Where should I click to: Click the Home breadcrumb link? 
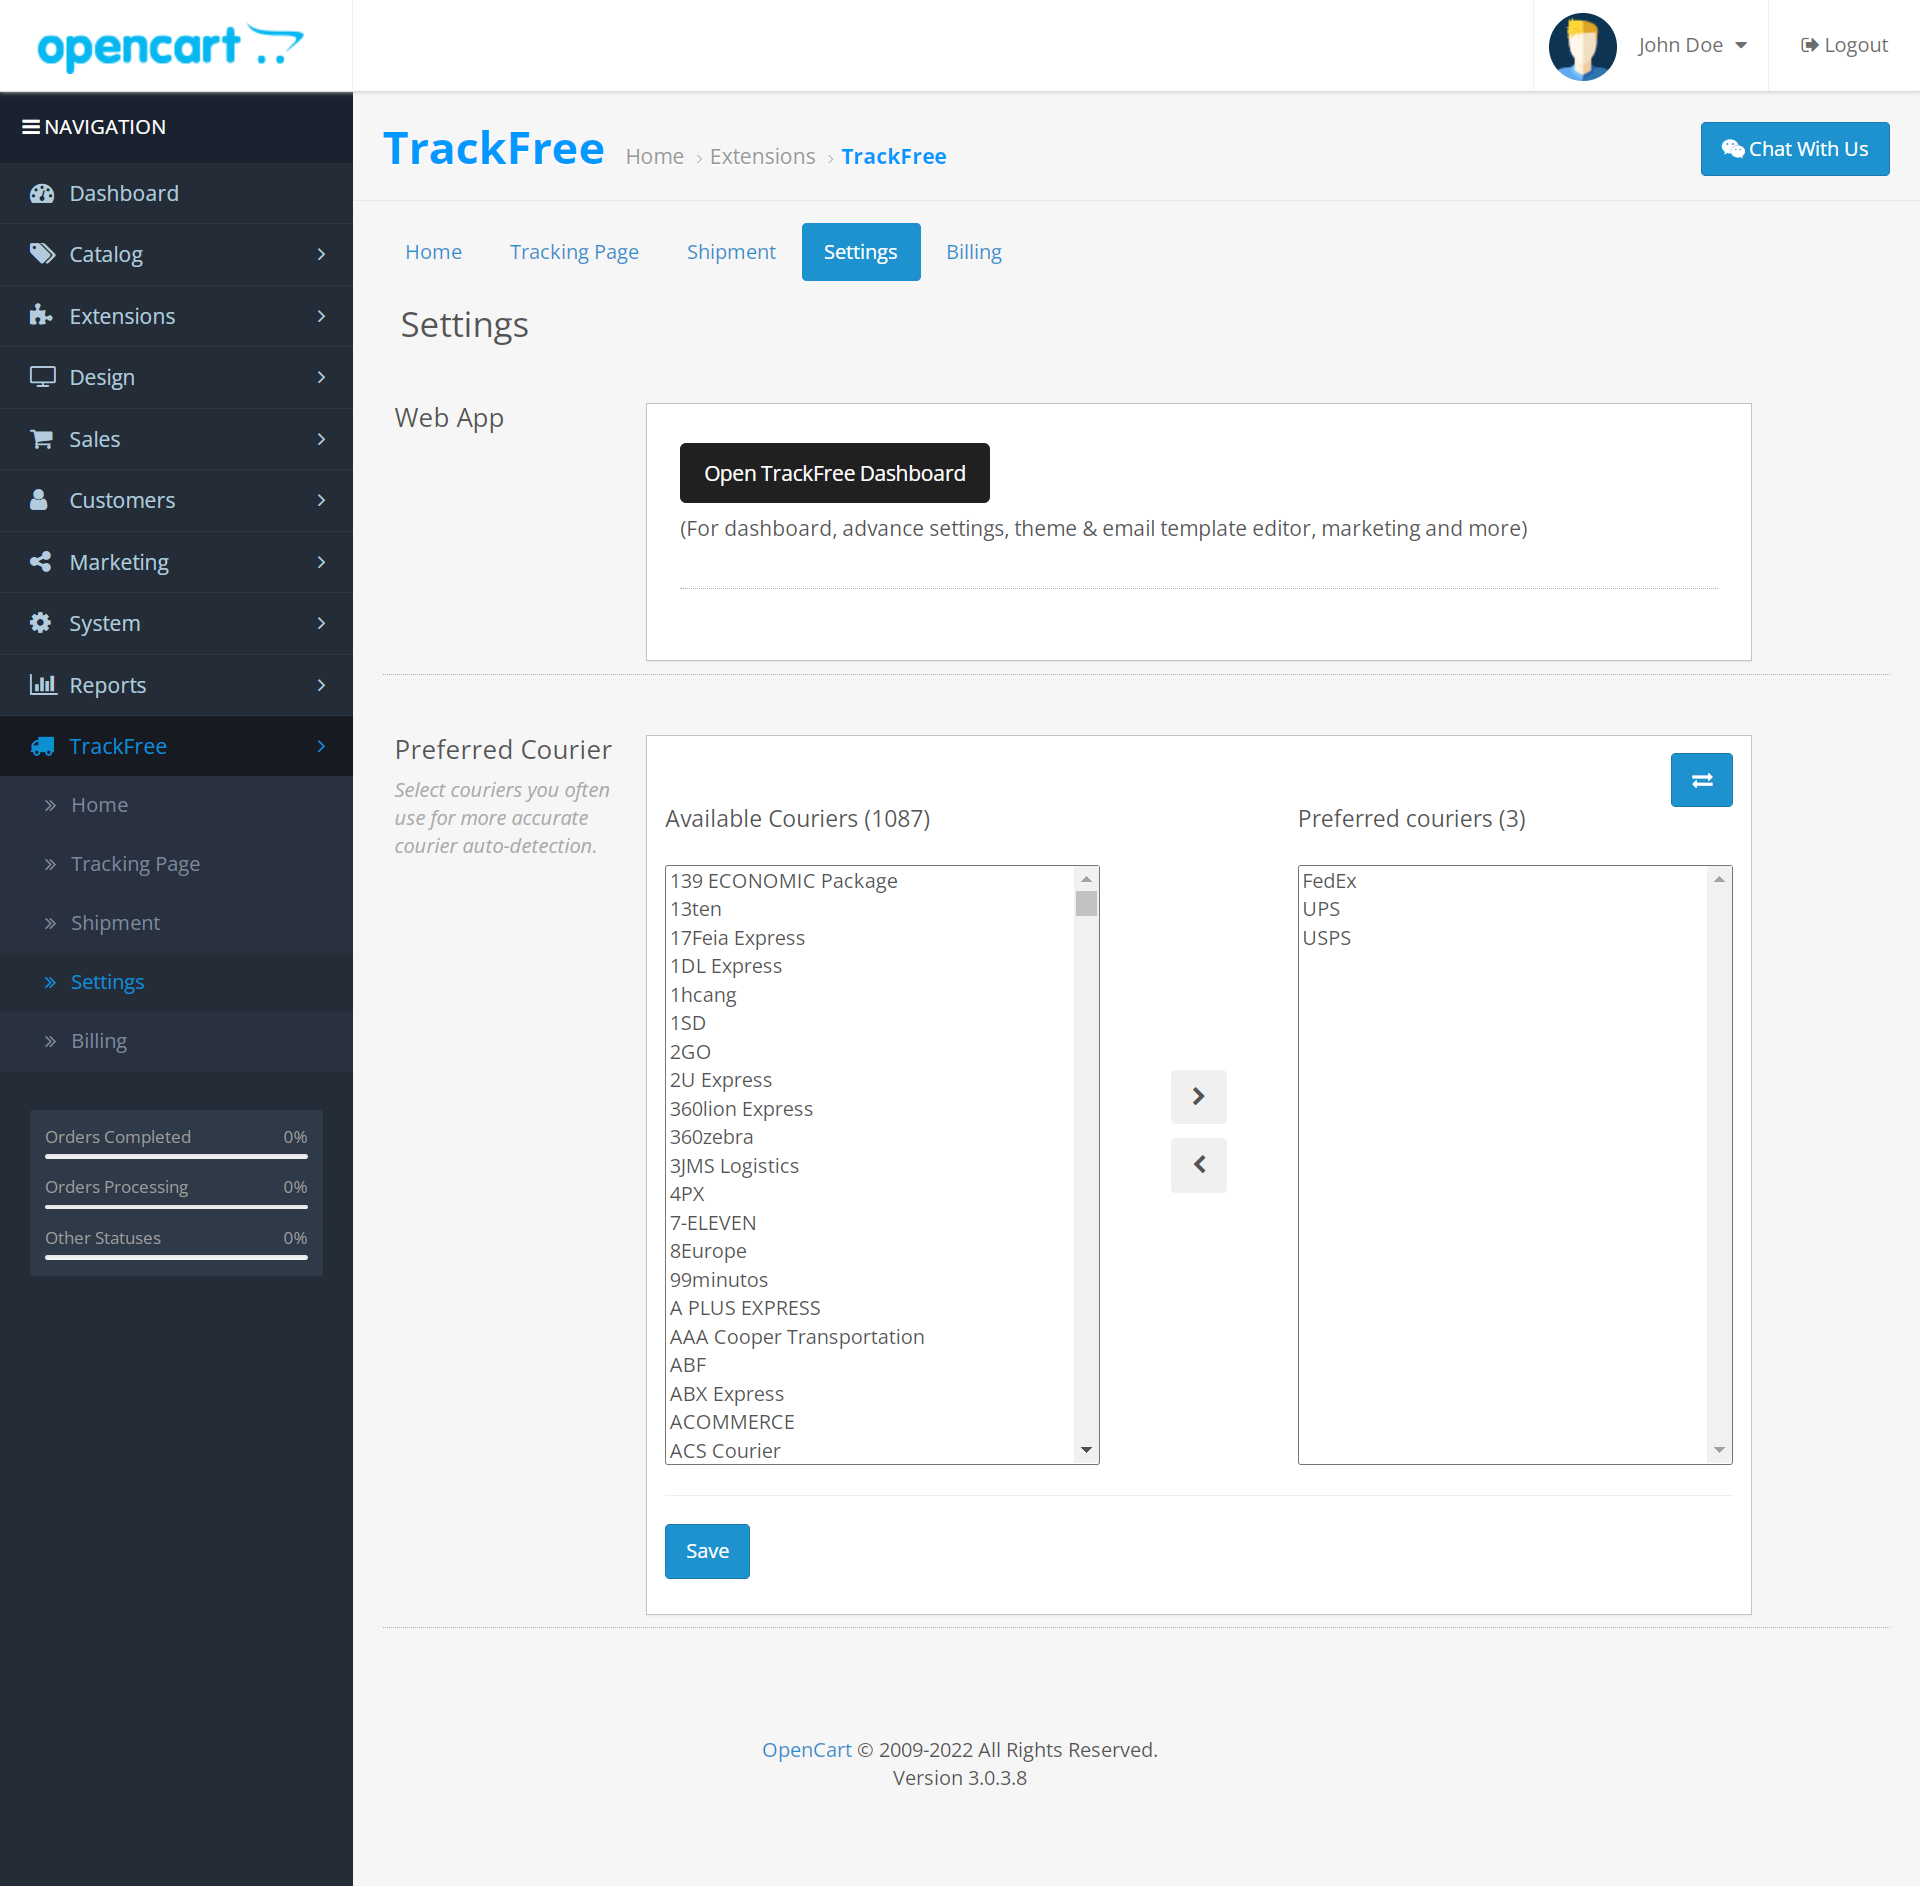tap(654, 157)
